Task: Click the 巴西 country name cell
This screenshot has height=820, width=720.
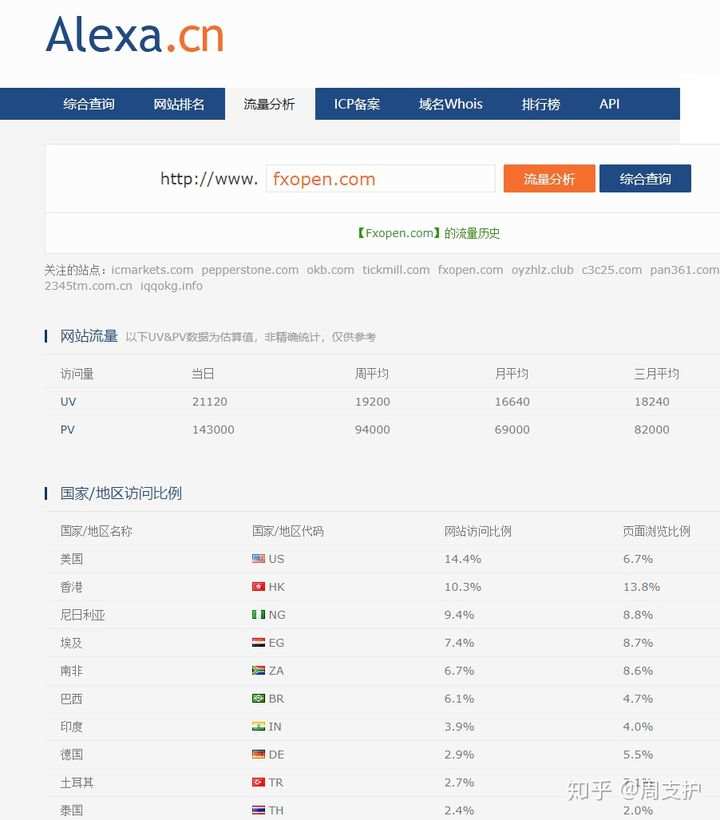Action: (x=72, y=698)
